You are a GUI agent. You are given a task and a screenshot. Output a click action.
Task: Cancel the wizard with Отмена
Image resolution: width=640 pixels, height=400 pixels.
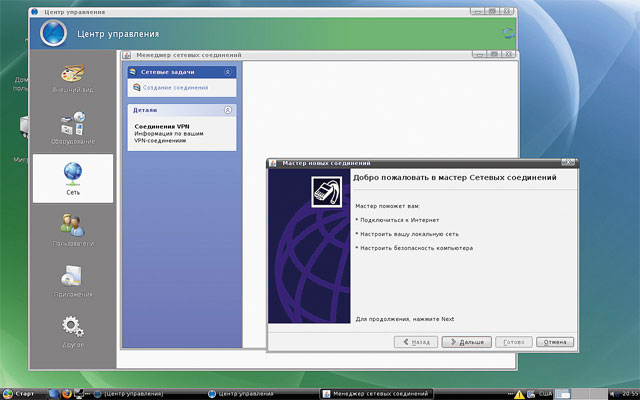coord(555,342)
